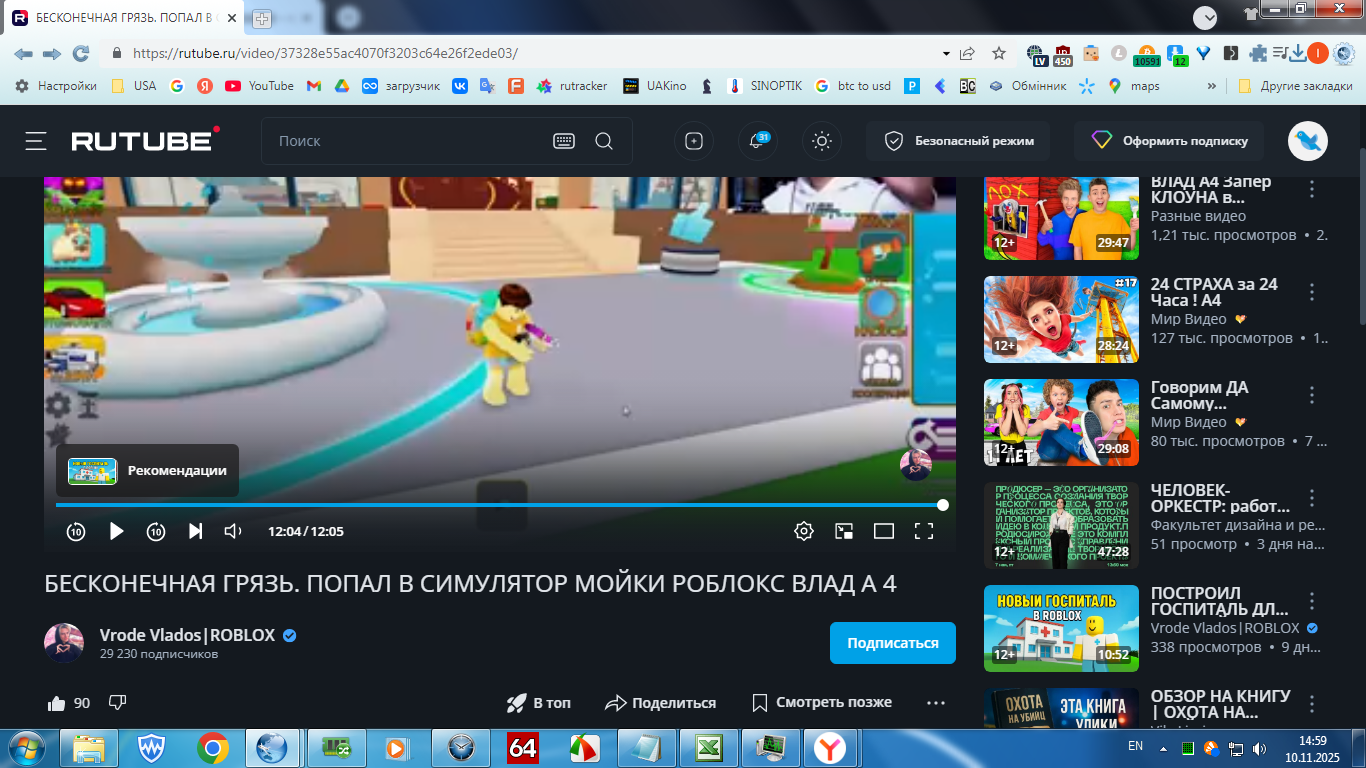Open the notifications bell
The height and width of the screenshot is (768, 1366).
pos(758,141)
